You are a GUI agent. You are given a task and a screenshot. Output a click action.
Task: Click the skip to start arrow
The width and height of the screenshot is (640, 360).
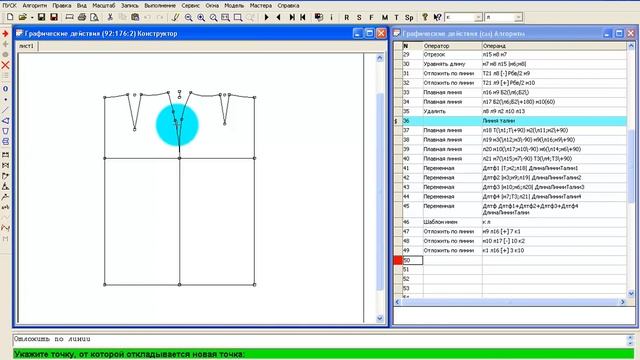303,17
